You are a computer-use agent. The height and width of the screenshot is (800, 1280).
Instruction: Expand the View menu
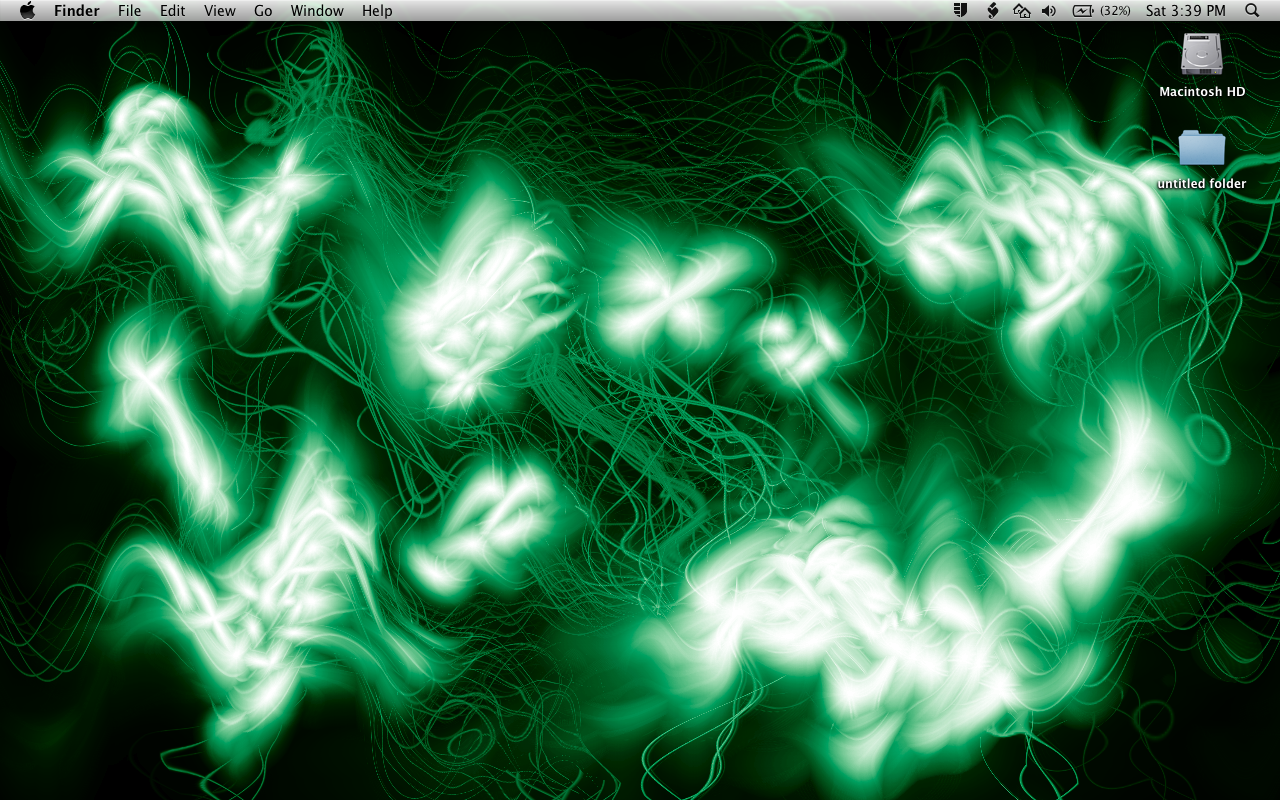click(x=219, y=11)
